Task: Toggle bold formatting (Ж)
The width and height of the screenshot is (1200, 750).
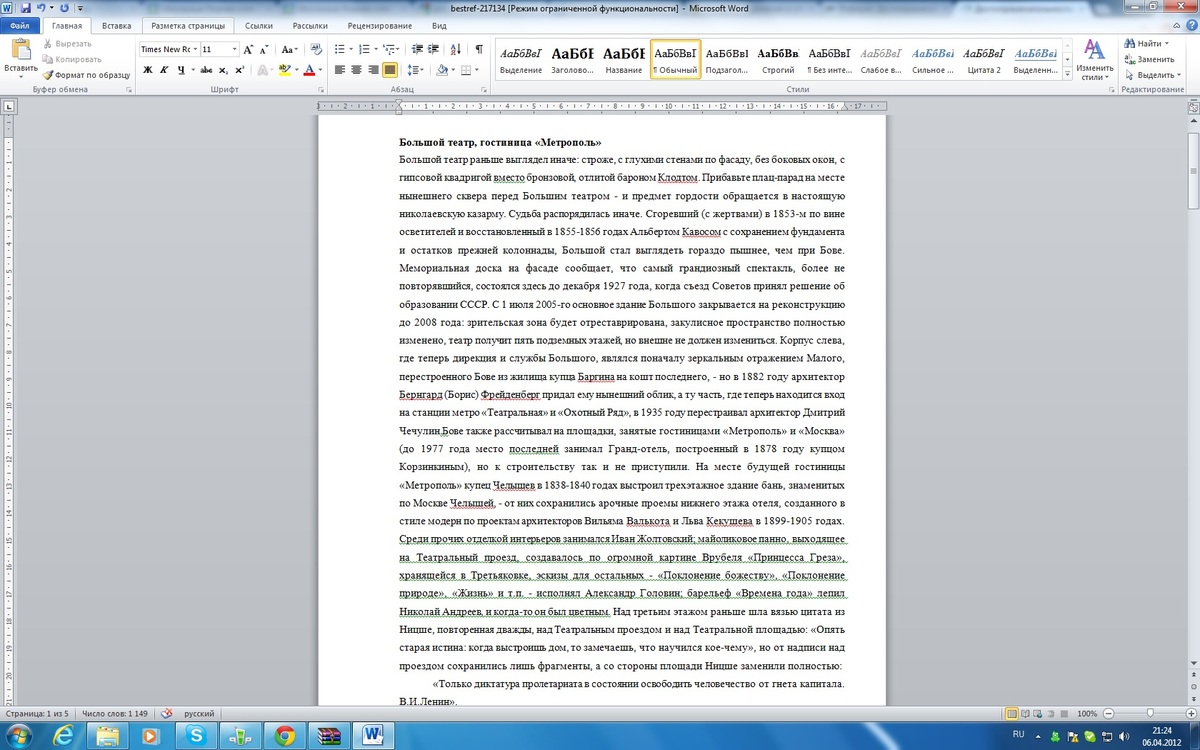Action: pos(148,70)
